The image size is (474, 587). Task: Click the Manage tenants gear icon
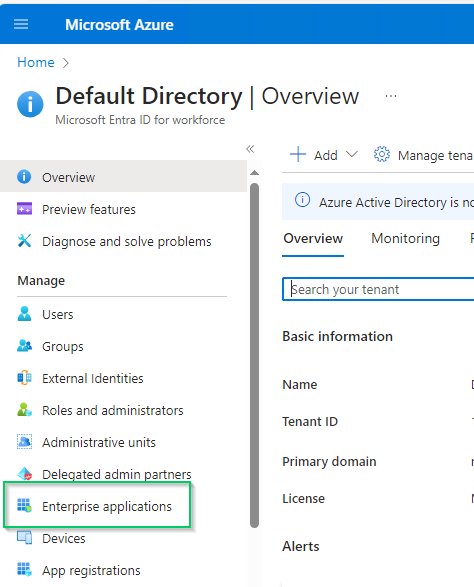(x=382, y=154)
